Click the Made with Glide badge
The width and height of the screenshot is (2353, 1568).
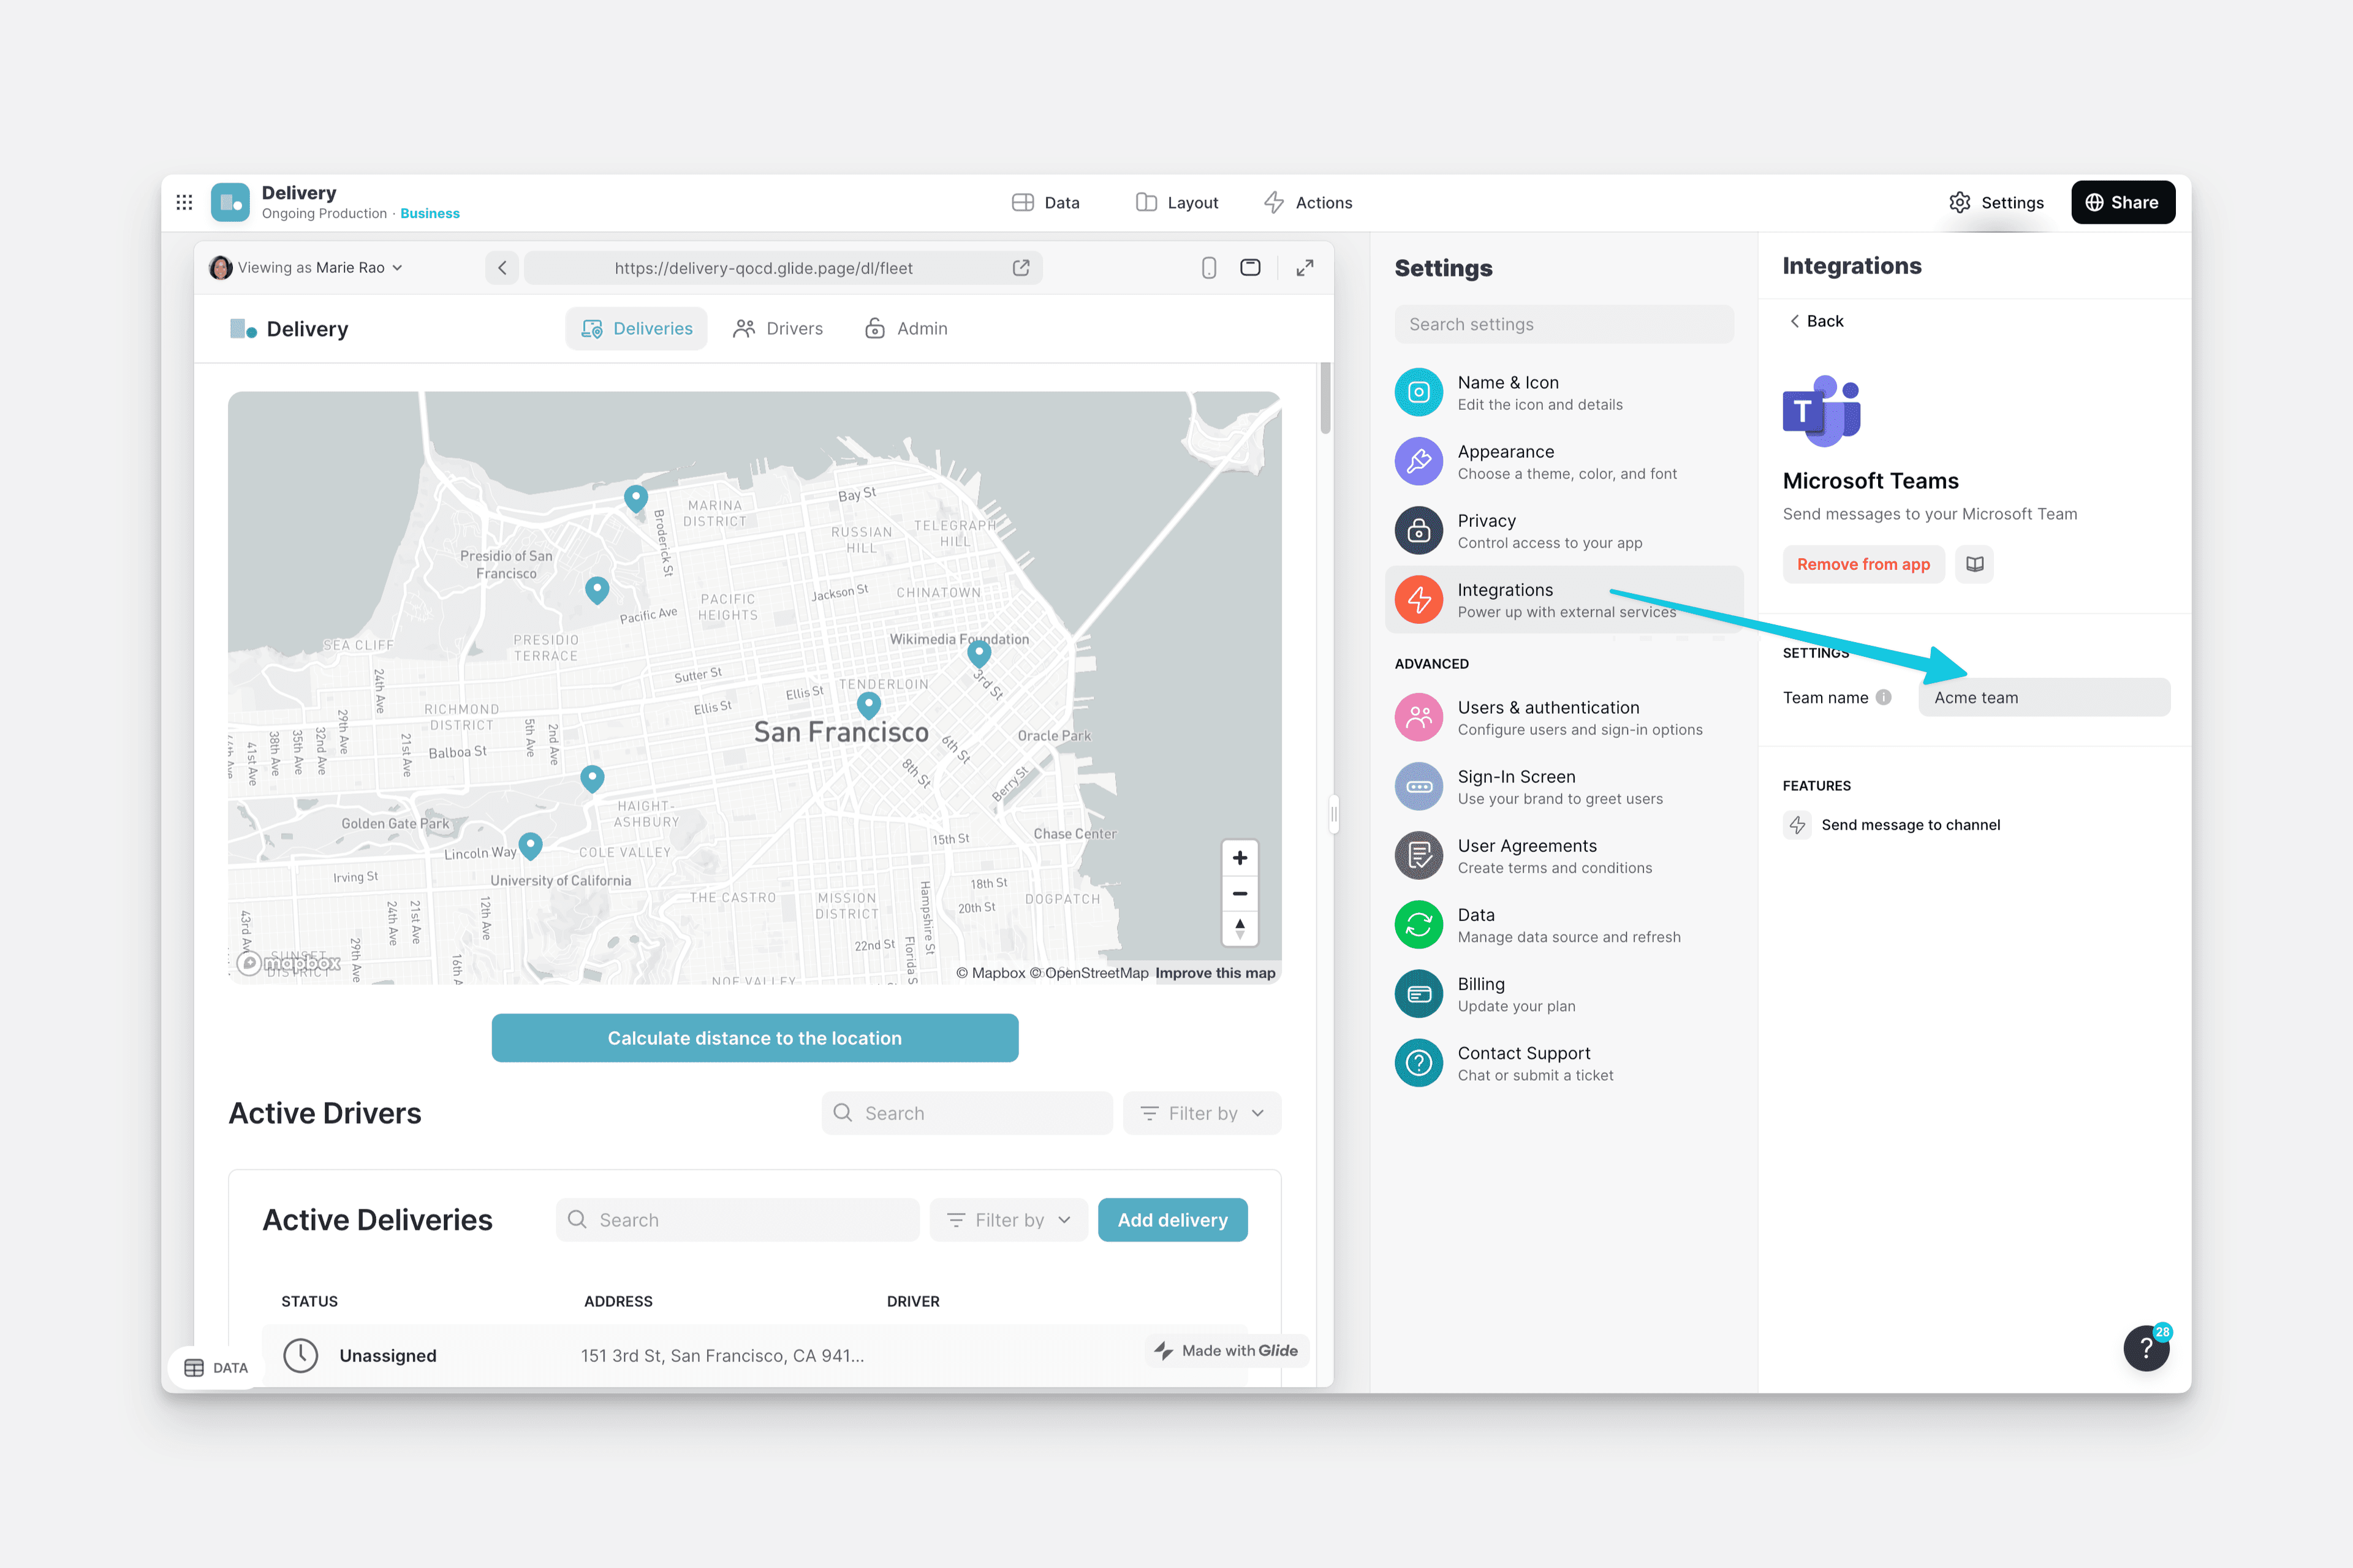(1226, 1351)
